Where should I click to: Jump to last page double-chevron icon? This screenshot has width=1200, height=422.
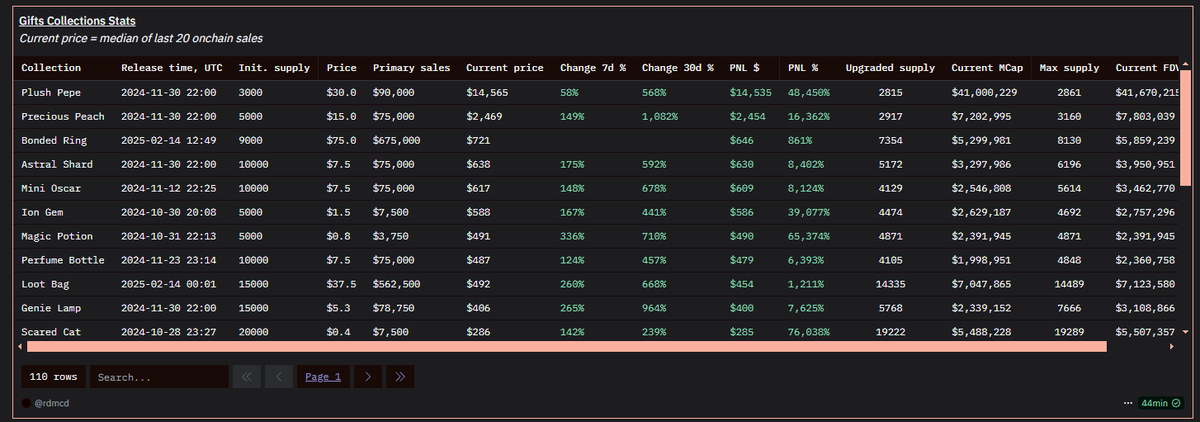400,377
